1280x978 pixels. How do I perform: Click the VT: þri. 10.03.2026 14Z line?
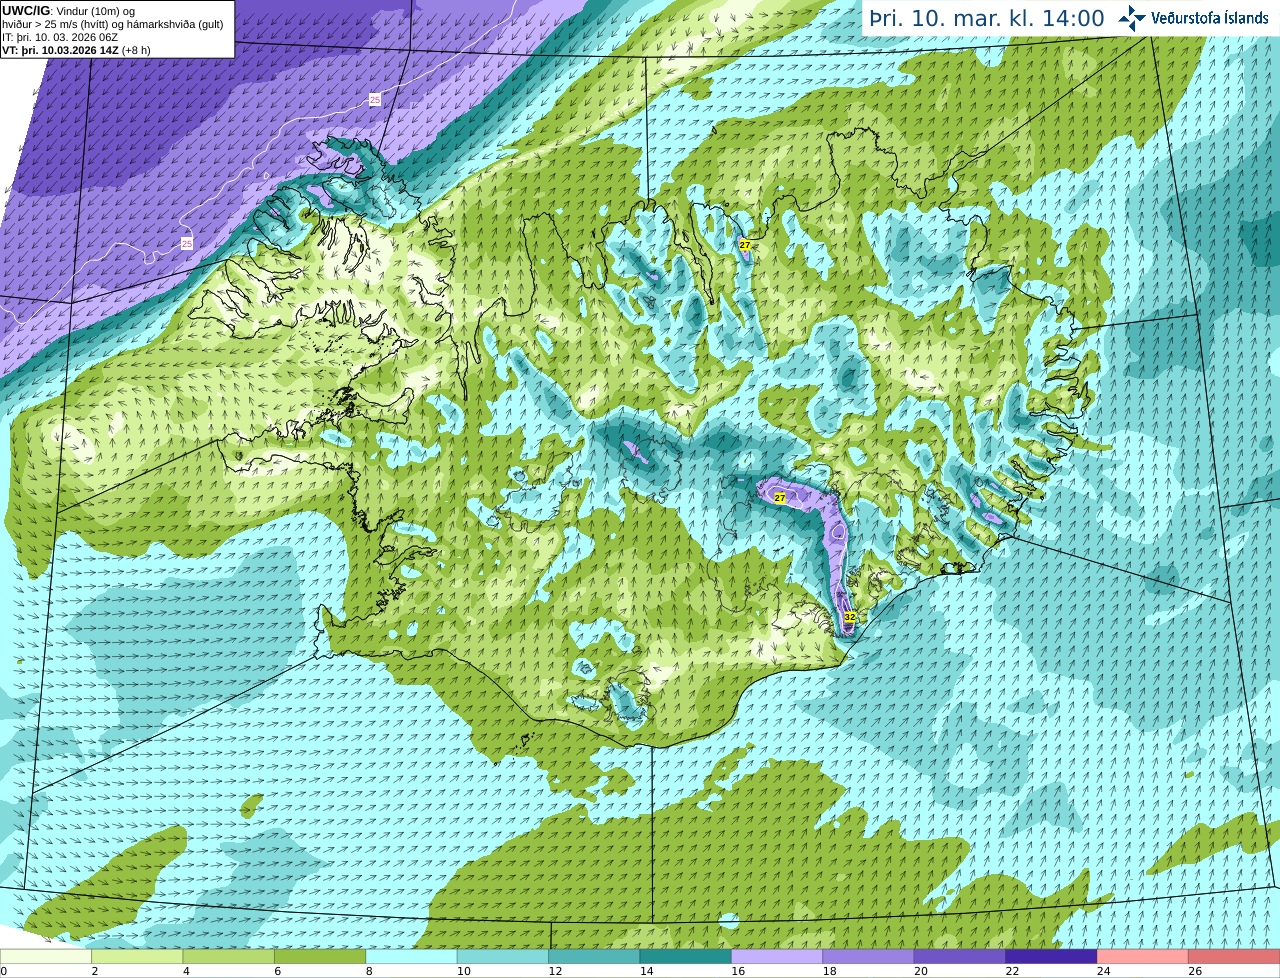tap(76, 50)
